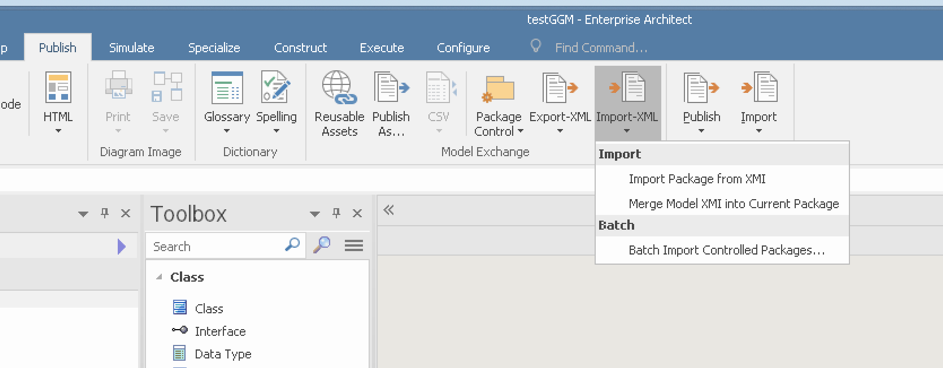The height and width of the screenshot is (368, 943).
Task: Open the Publish button dropdown arrow
Action: (x=701, y=130)
